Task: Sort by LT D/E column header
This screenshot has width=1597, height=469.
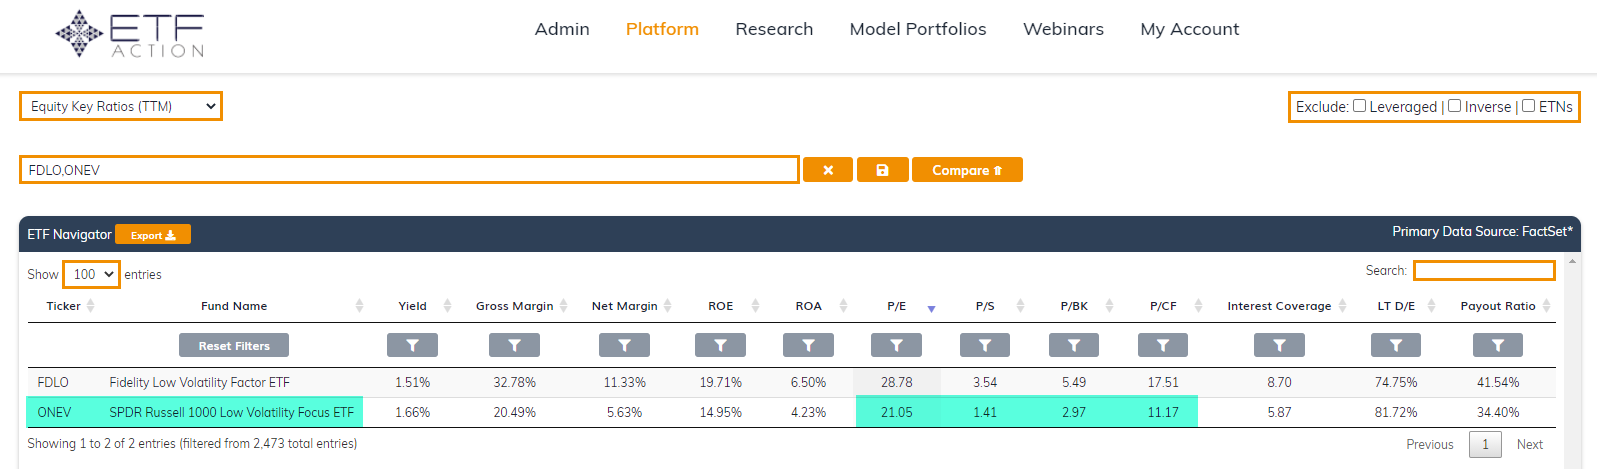Action: click(x=1396, y=306)
